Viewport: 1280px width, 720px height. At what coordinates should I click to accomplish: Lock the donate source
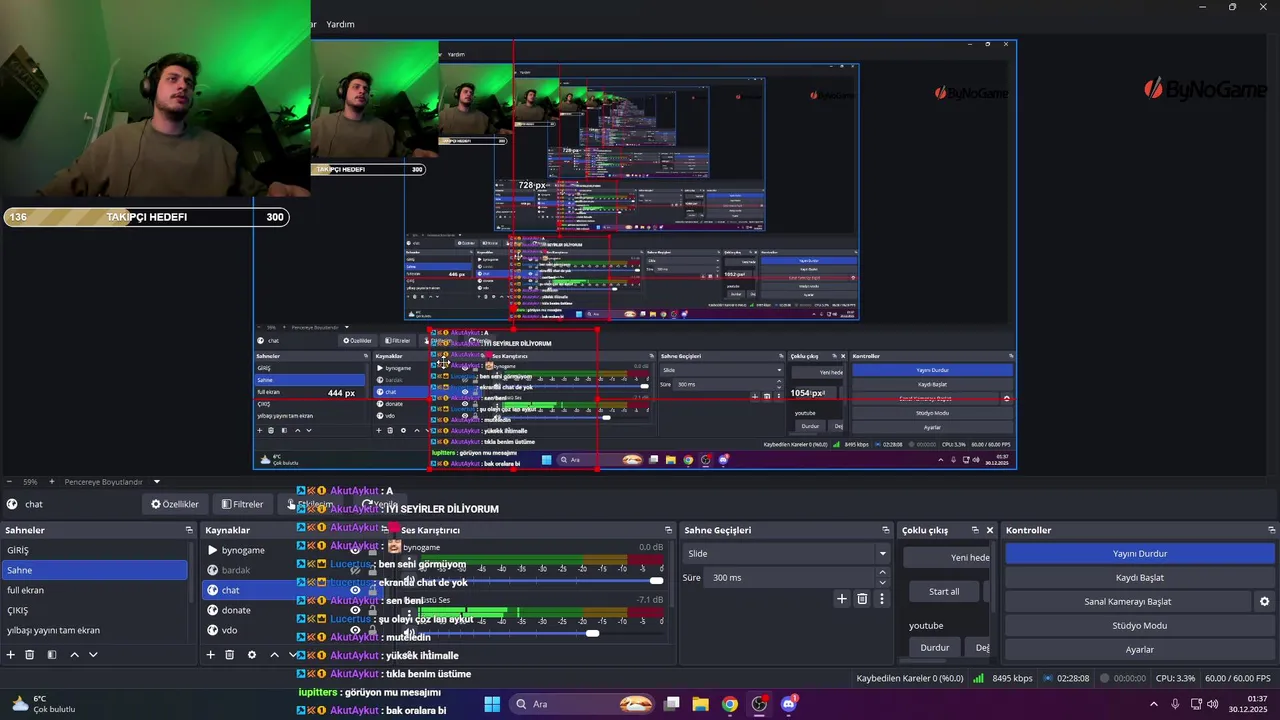(373, 610)
